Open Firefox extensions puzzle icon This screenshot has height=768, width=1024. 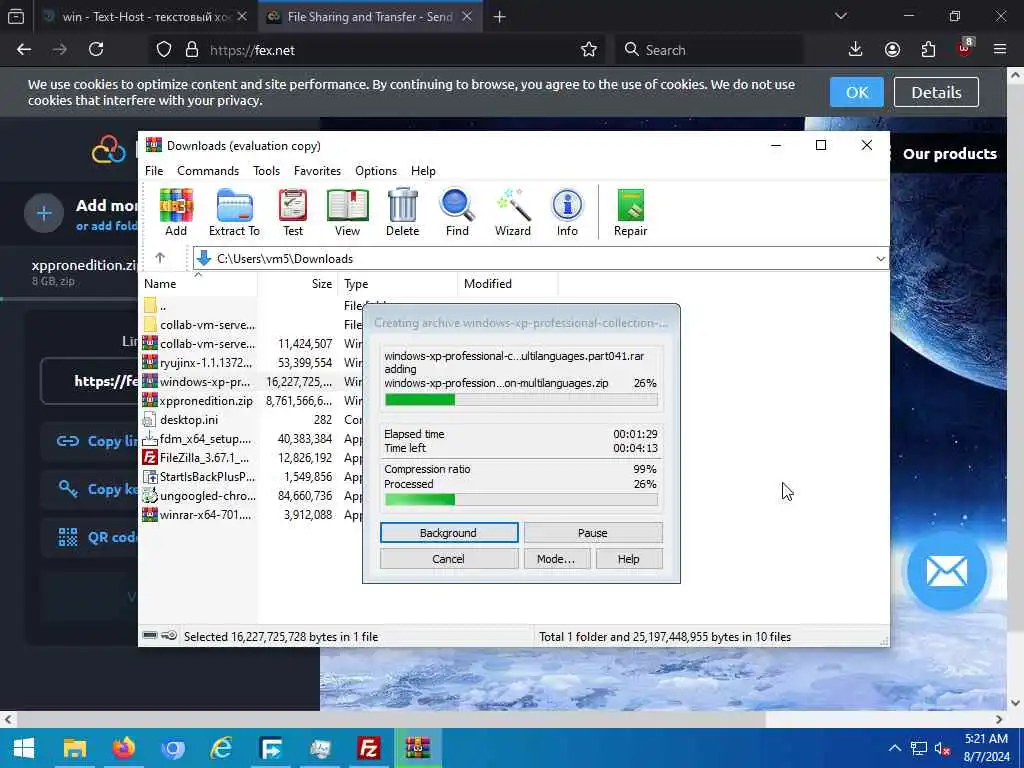pyautogui.click(x=928, y=49)
